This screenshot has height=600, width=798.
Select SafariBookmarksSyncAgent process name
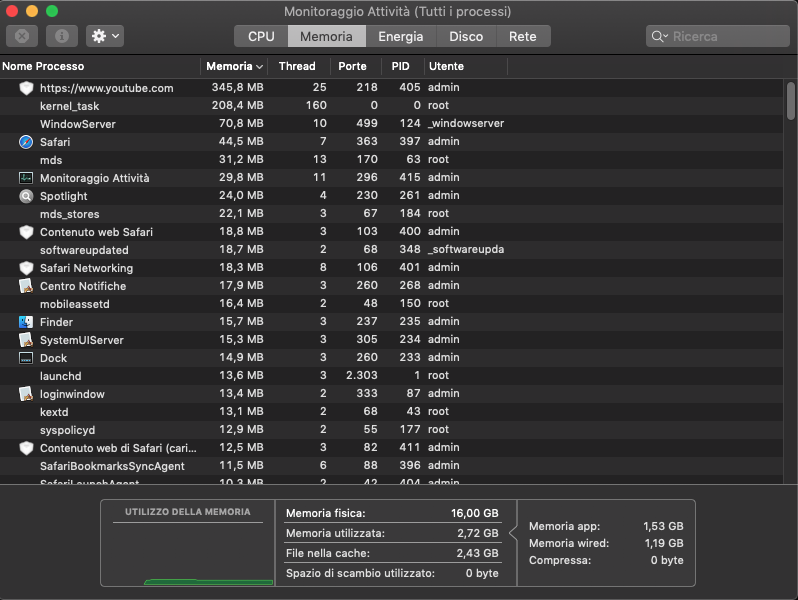tap(112, 466)
